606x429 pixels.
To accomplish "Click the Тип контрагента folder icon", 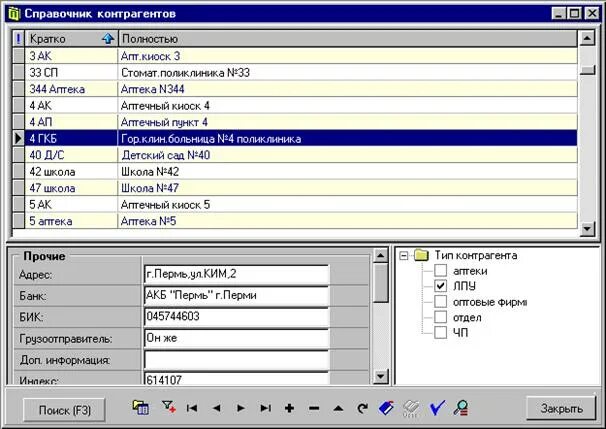I will (x=421, y=255).
